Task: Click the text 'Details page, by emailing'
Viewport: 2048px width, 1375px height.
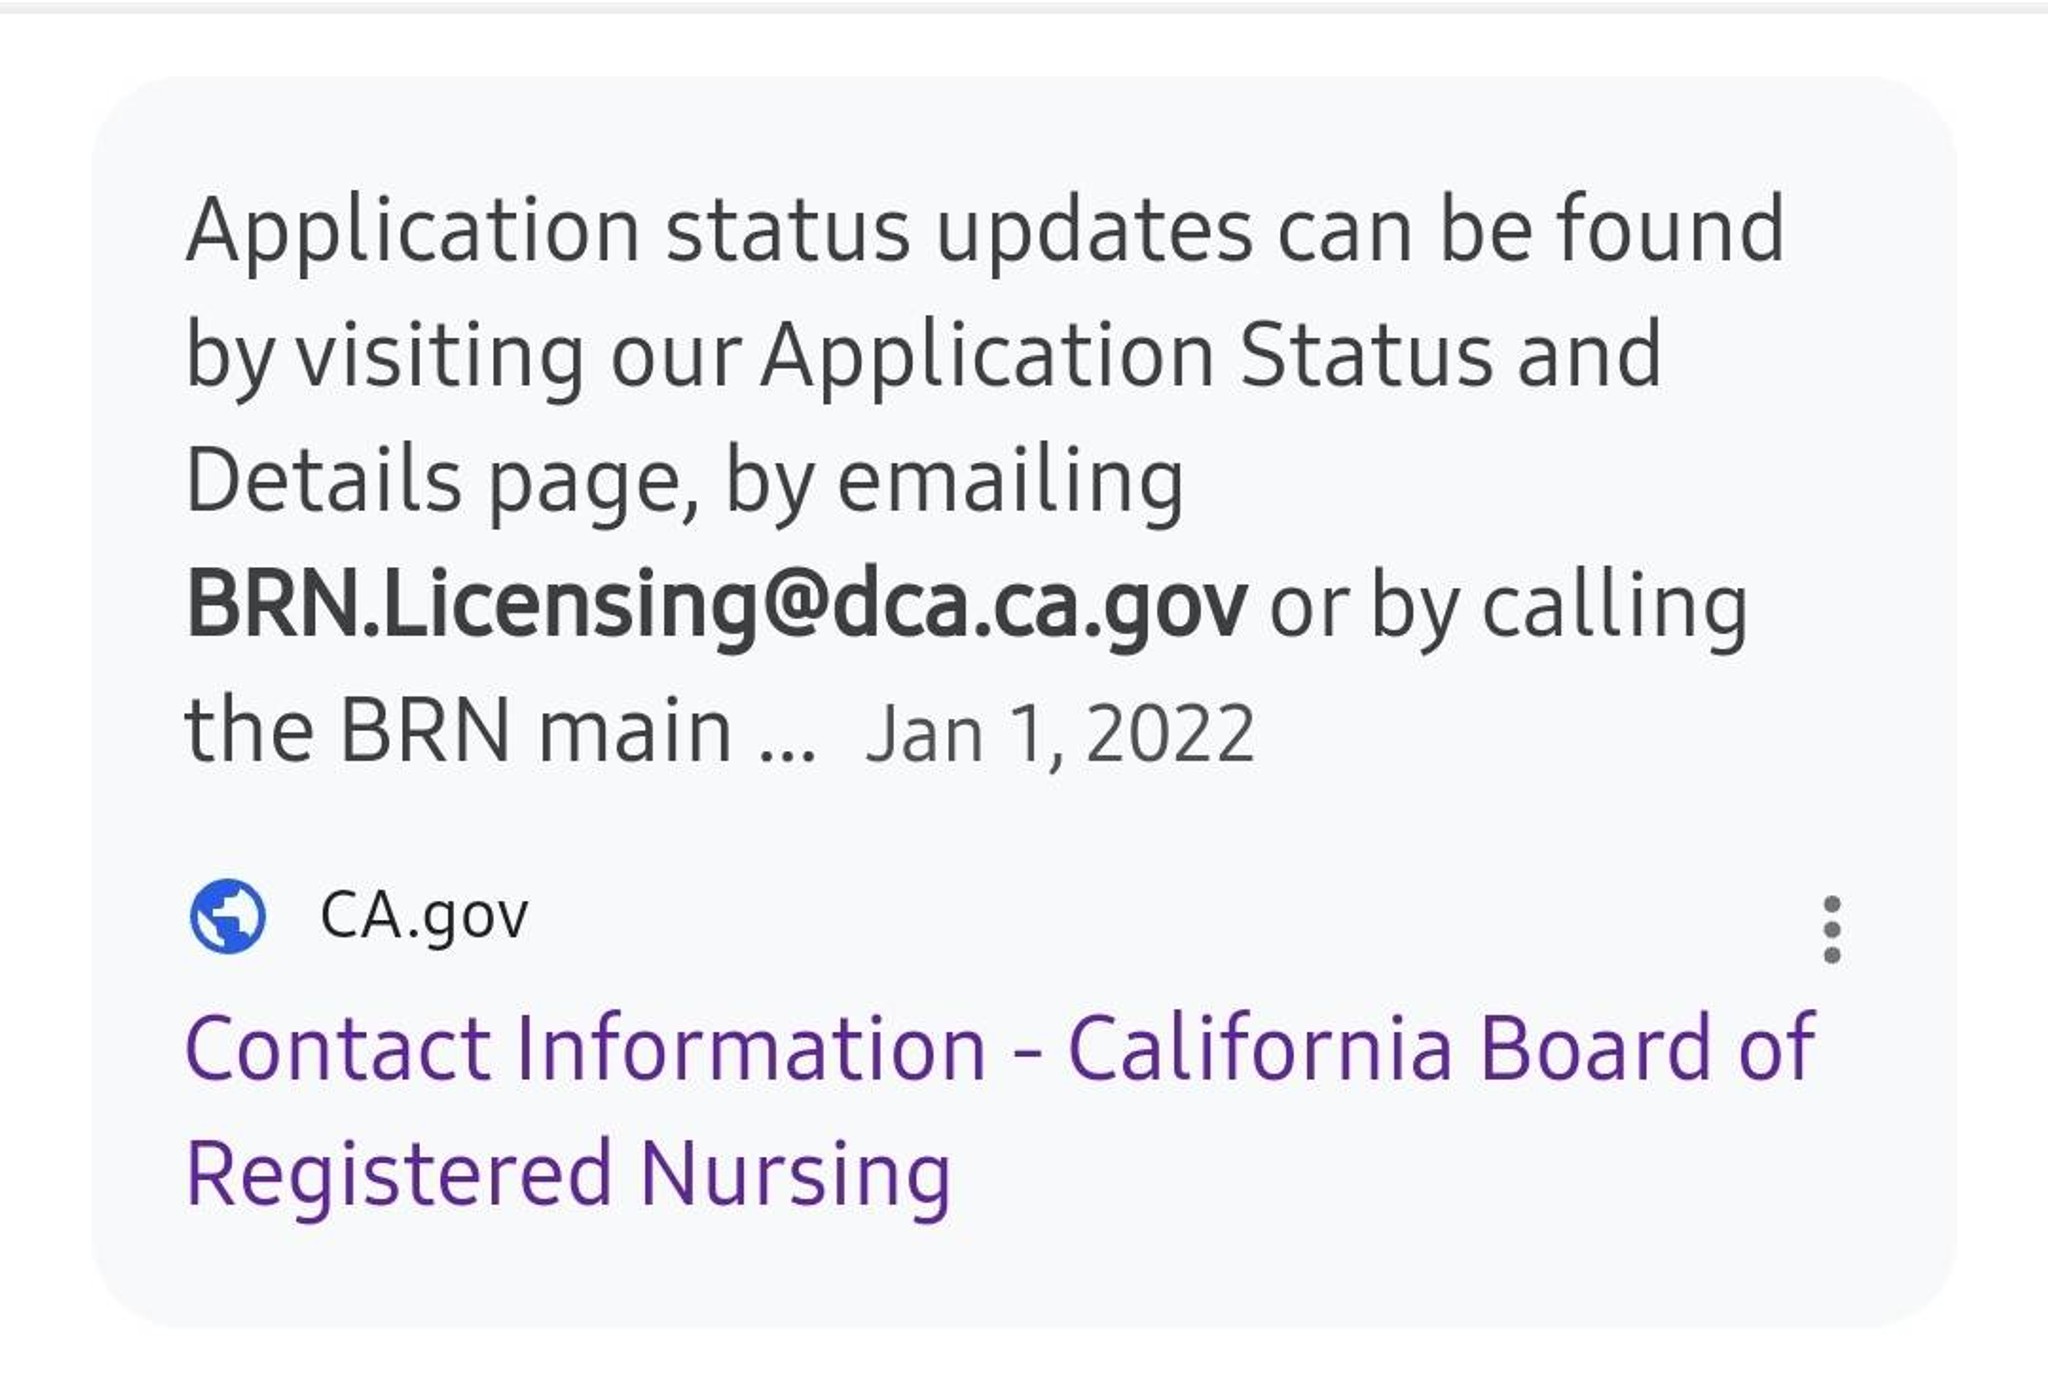Action: [684, 481]
